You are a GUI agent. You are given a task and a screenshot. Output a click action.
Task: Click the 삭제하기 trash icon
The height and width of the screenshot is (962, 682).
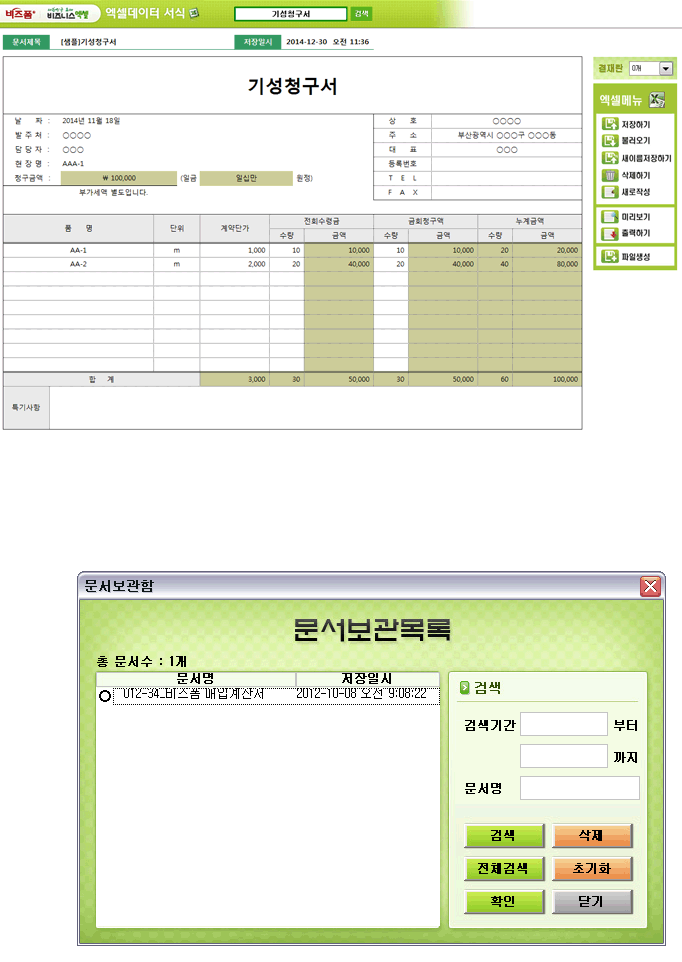click(x=610, y=175)
